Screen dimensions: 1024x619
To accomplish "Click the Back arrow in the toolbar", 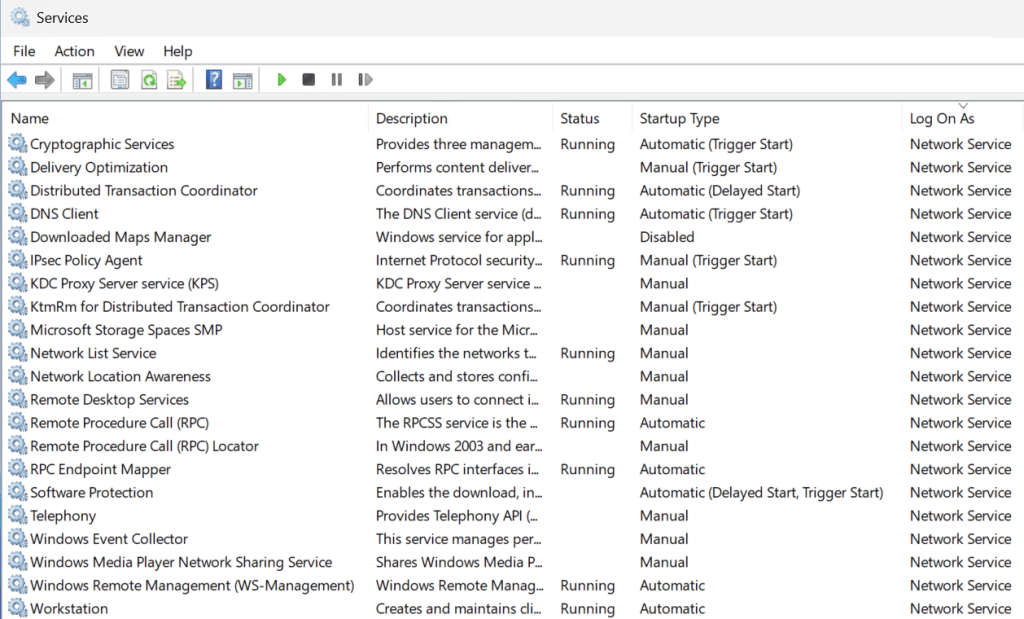I will [x=16, y=80].
